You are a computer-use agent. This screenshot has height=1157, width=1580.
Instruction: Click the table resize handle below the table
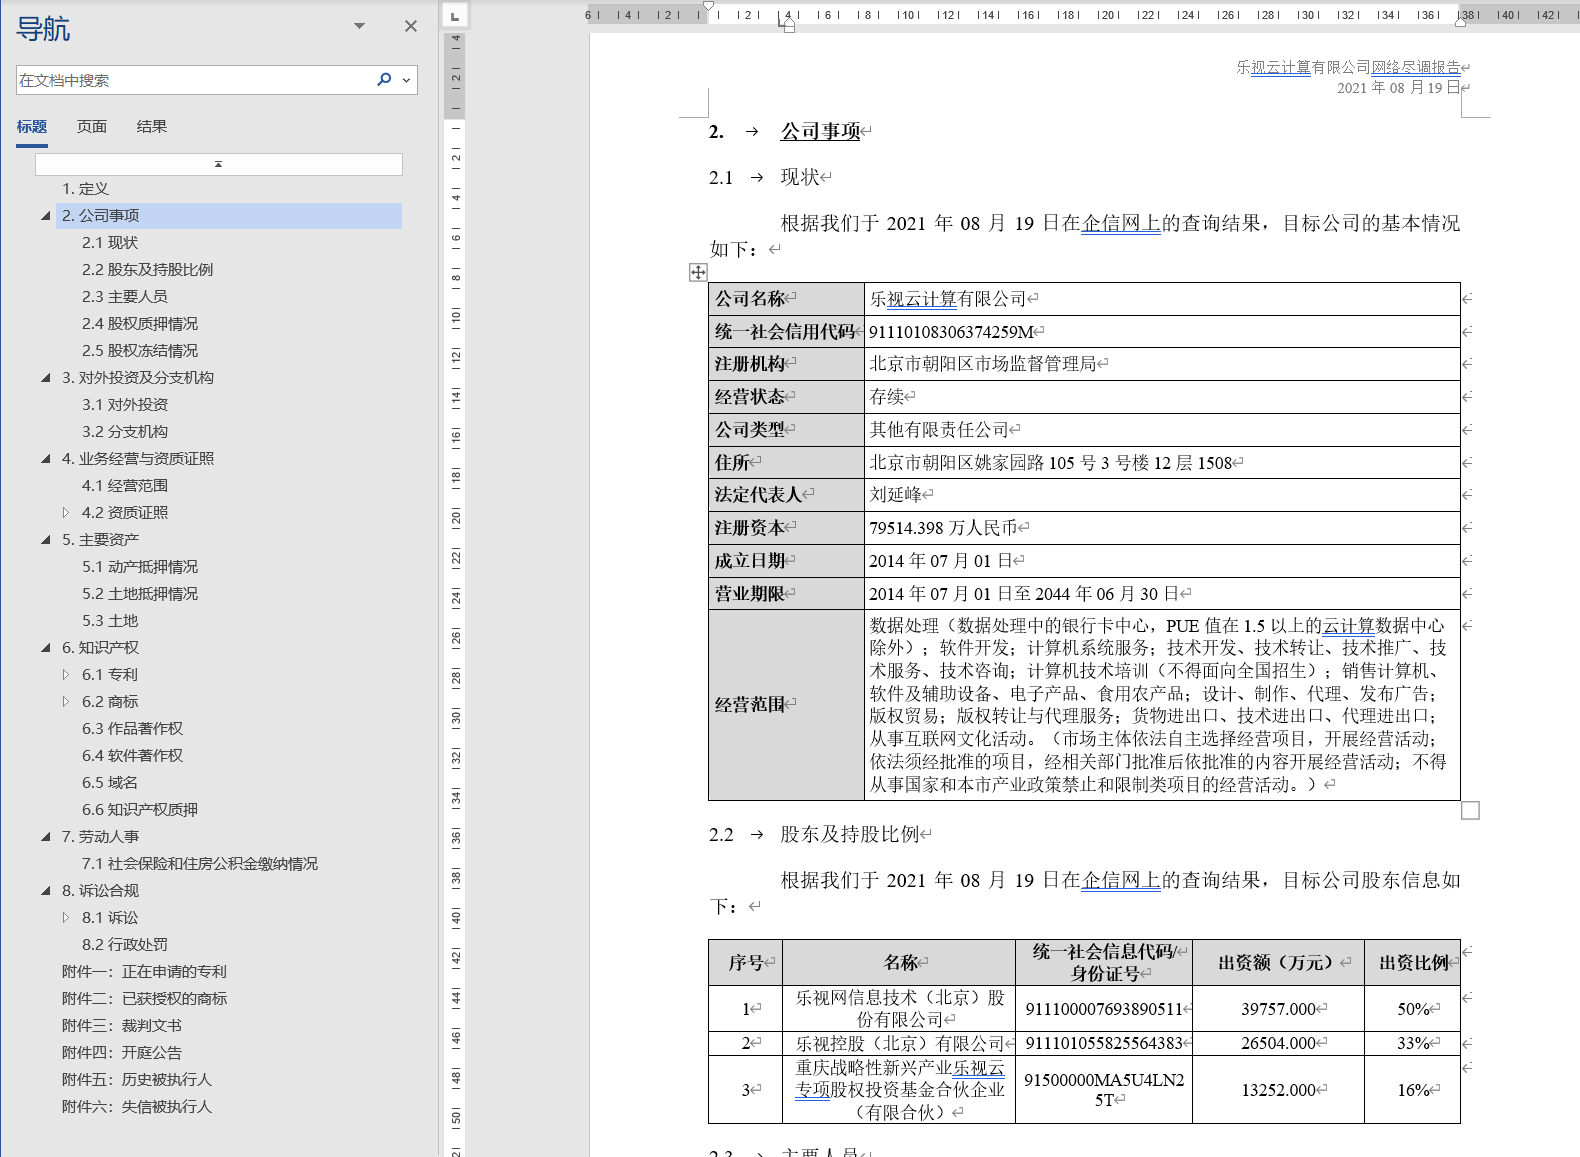coord(1470,810)
